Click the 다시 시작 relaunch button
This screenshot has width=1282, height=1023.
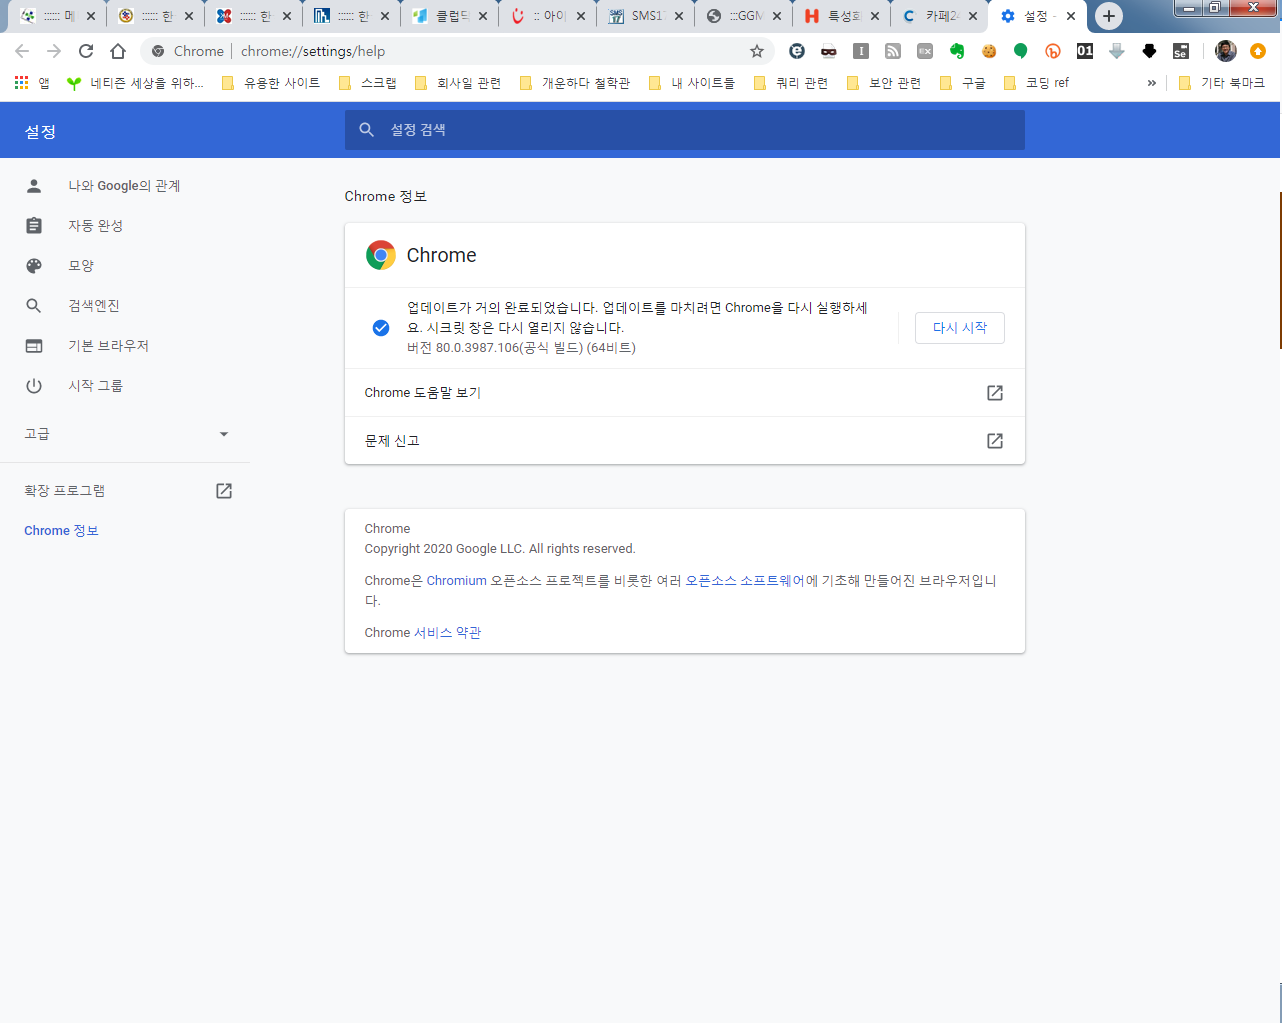(960, 328)
